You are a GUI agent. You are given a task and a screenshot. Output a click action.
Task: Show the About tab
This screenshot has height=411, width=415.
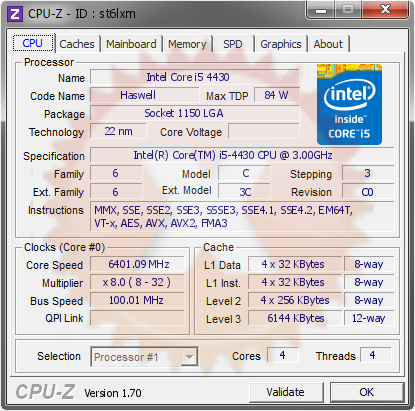click(x=328, y=44)
